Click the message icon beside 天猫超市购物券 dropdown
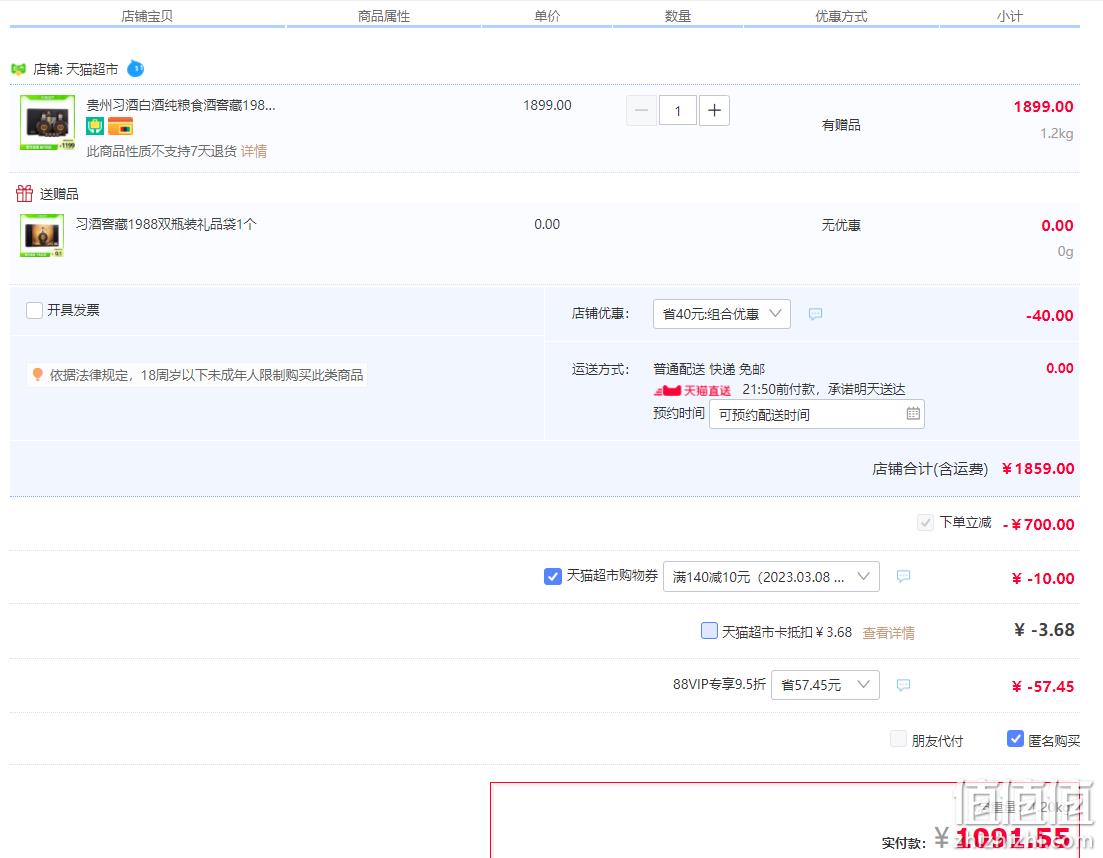 [x=903, y=577]
